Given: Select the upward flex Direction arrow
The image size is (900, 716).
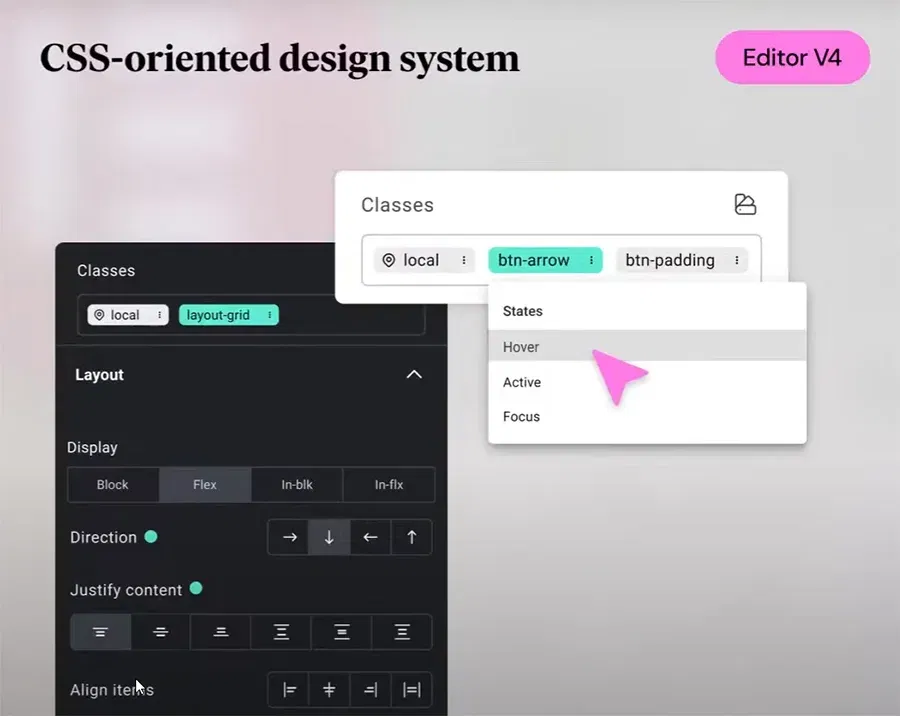Looking at the screenshot, I should (x=411, y=537).
